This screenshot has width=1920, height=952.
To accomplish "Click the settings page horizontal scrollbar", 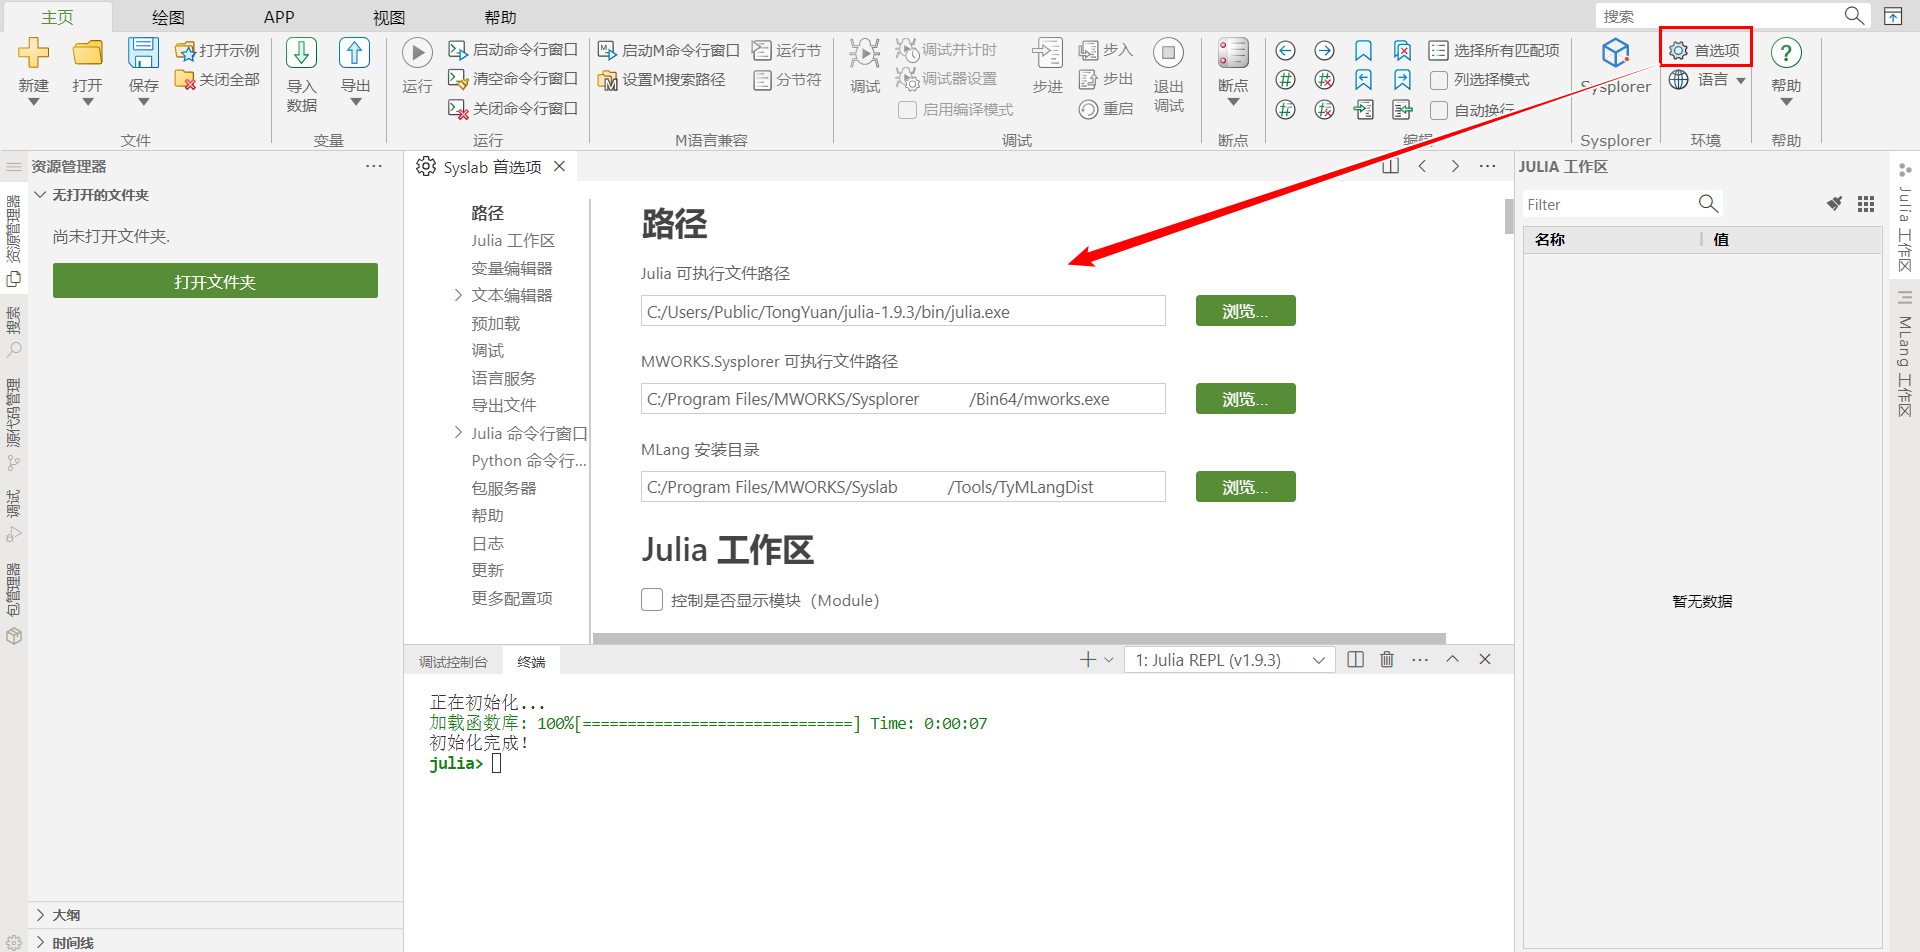I will click(x=1018, y=638).
